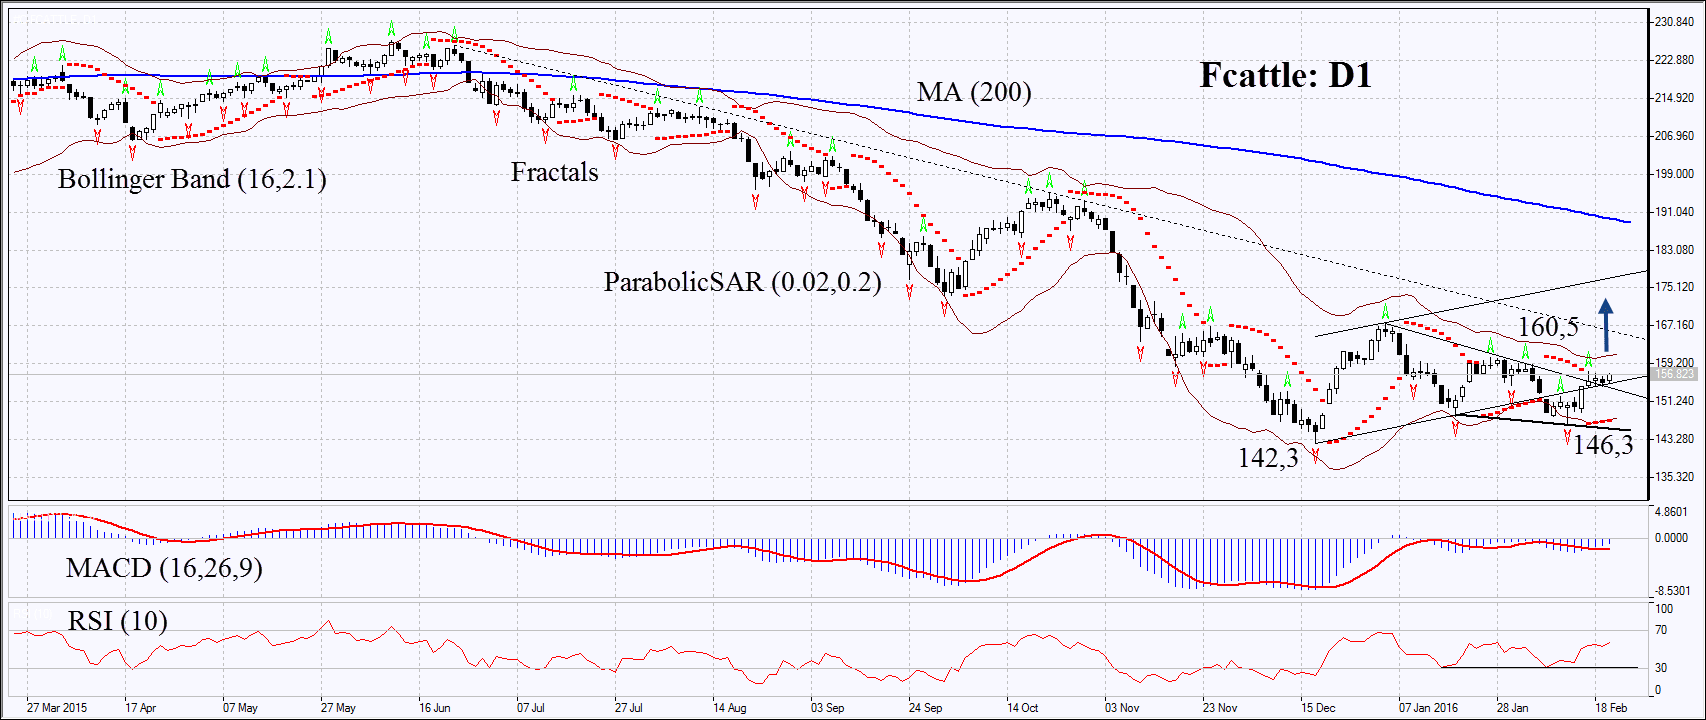This screenshot has width=1706, height=720.
Task: Click the 'RSI (10)' panel label
Action: (117, 621)
